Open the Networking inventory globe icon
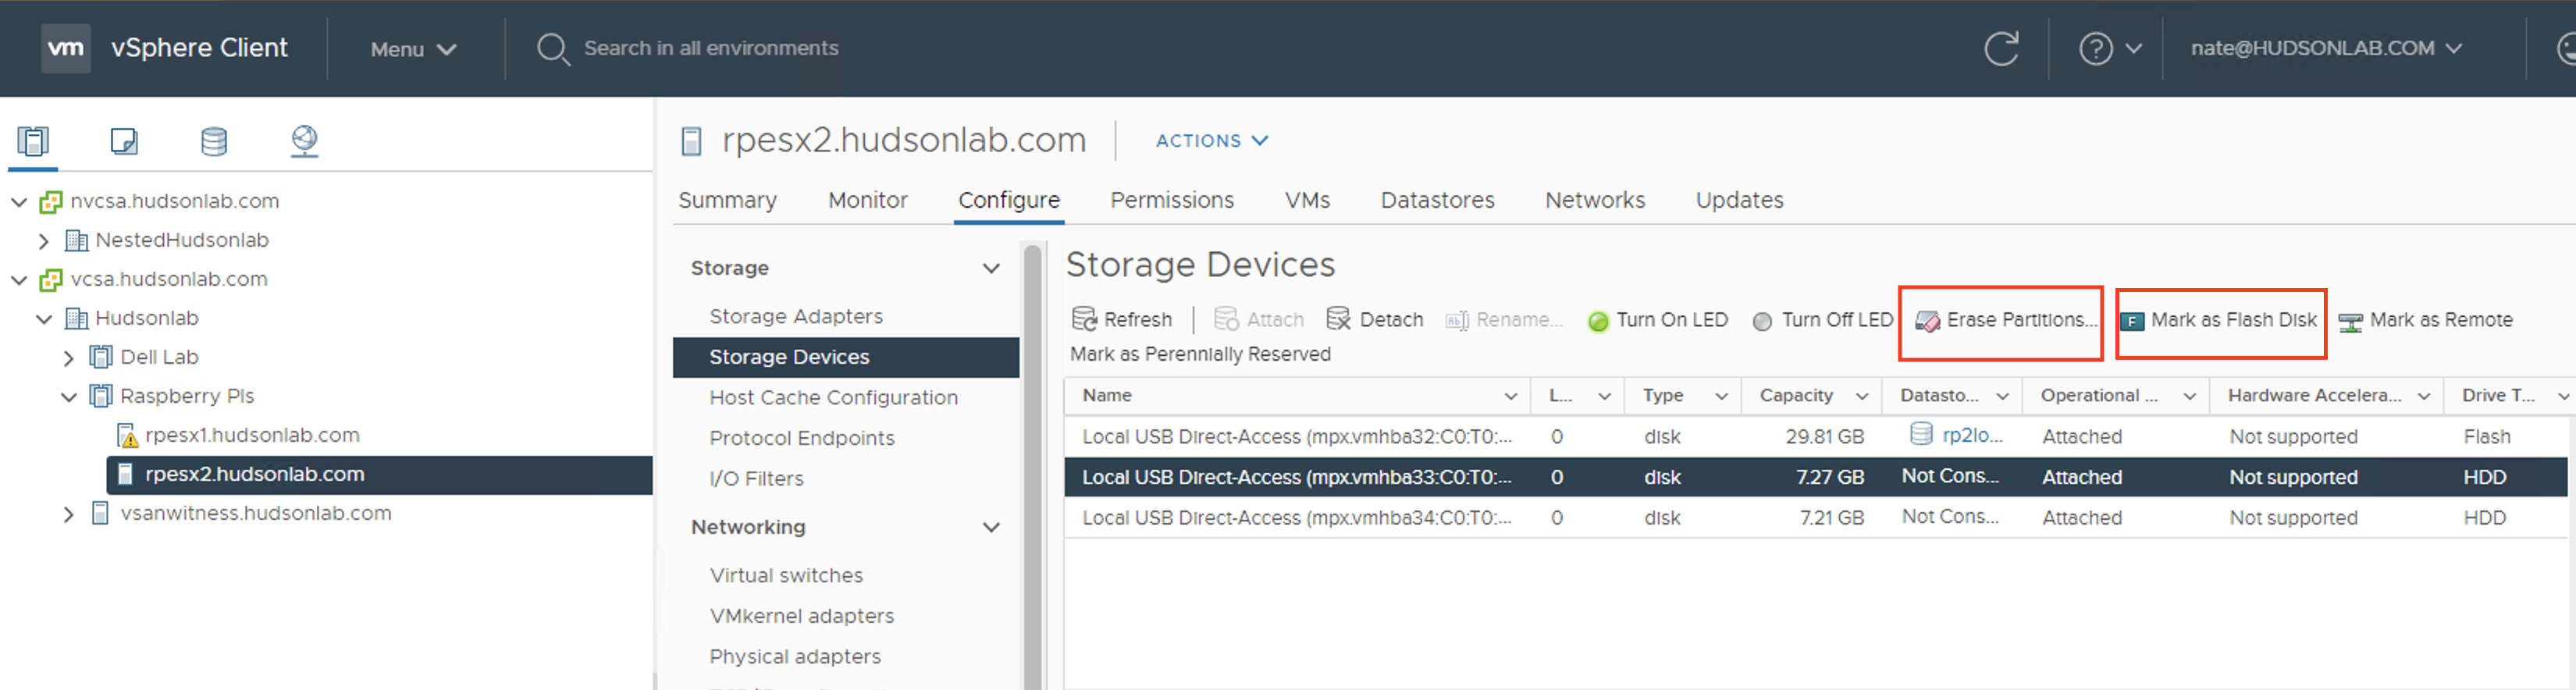The height and width of the screenshot is (690, 2576). [x=304, y=141]
